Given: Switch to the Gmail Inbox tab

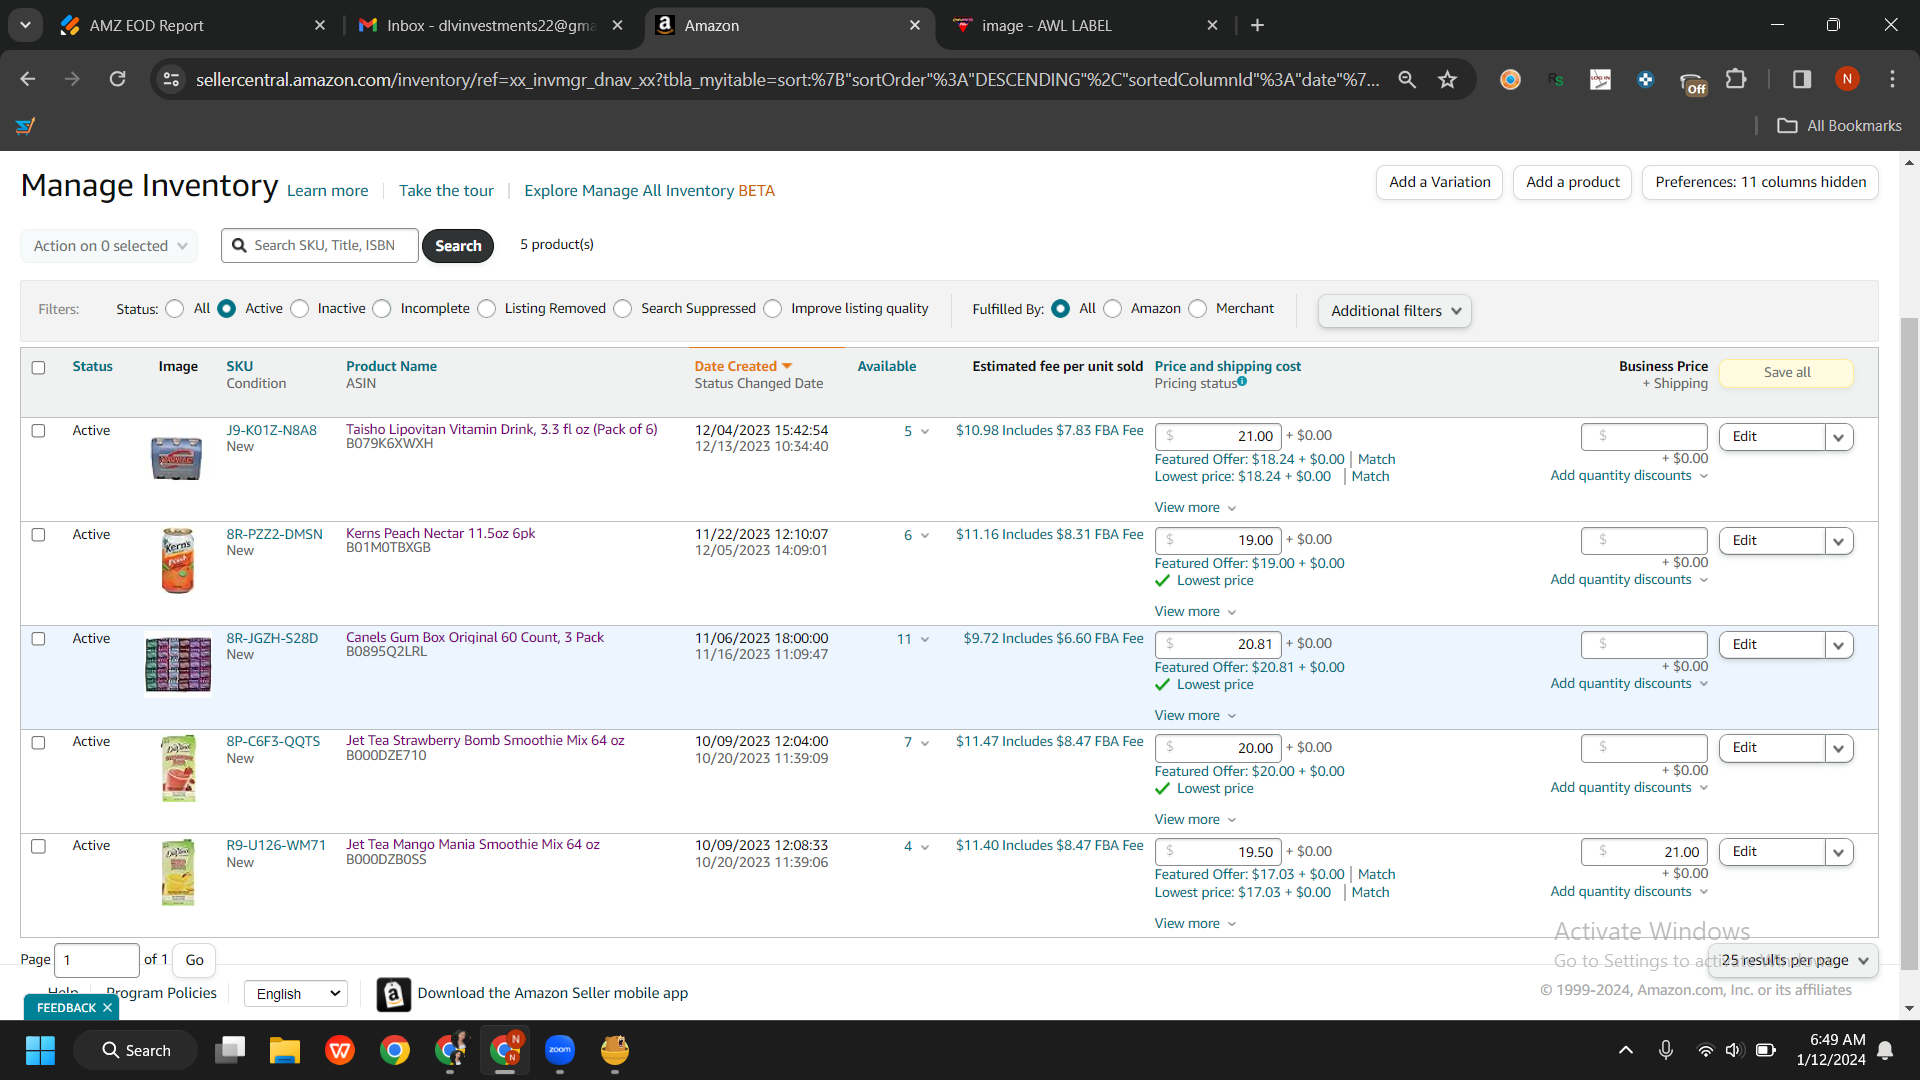Looking at the screenshot, I should click(x=490, y=25).
